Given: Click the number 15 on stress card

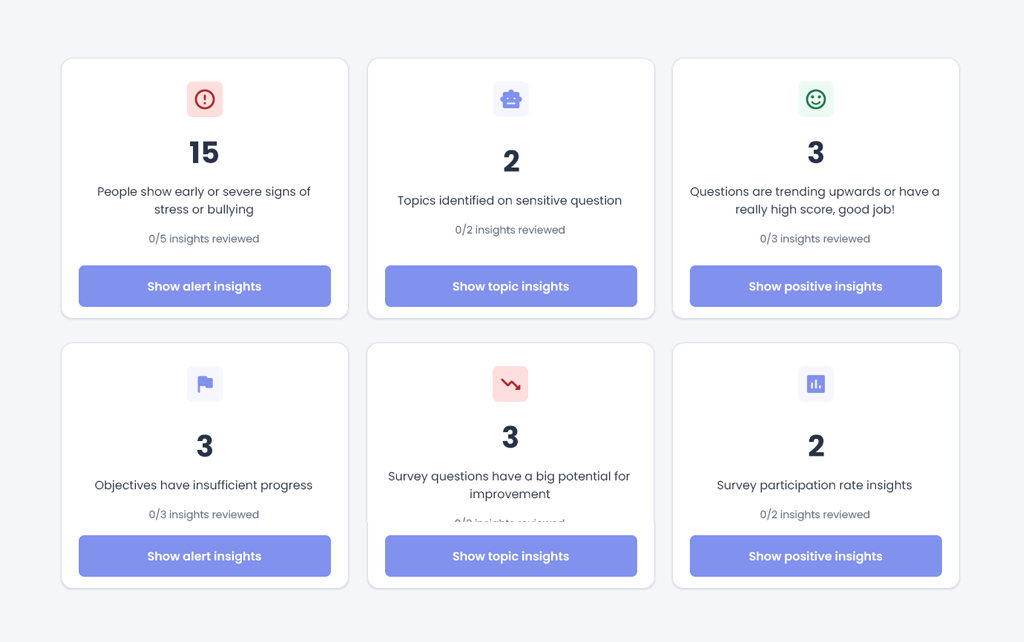Looking at the screenshot, I should [x=204, y=153].
